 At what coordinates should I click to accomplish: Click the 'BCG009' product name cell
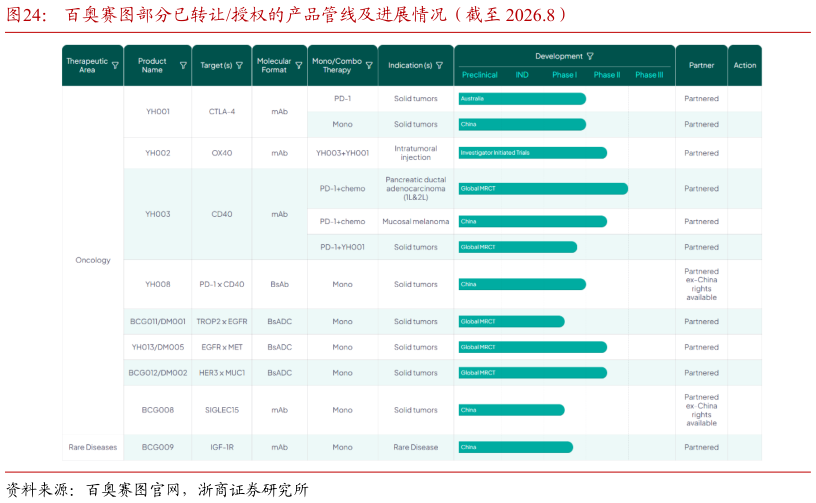[158, 447]
